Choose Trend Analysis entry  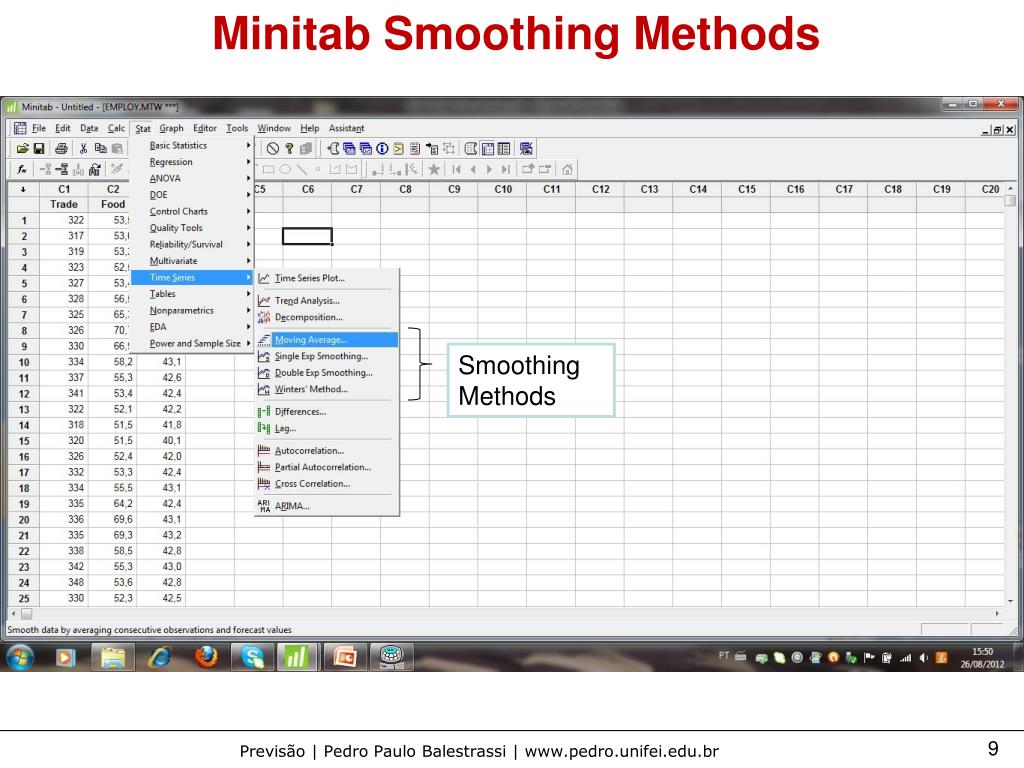click(327, 301)
